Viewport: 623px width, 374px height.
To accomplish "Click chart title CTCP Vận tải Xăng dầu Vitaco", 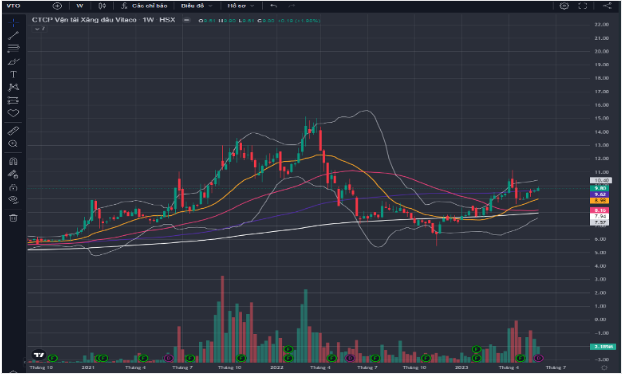I will 84,19.
